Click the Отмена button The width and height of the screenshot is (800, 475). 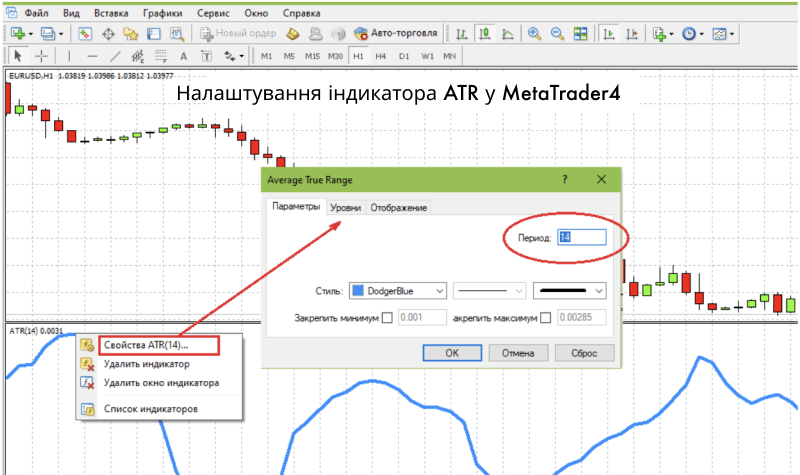pyautogui.click(x=518, y=353)
